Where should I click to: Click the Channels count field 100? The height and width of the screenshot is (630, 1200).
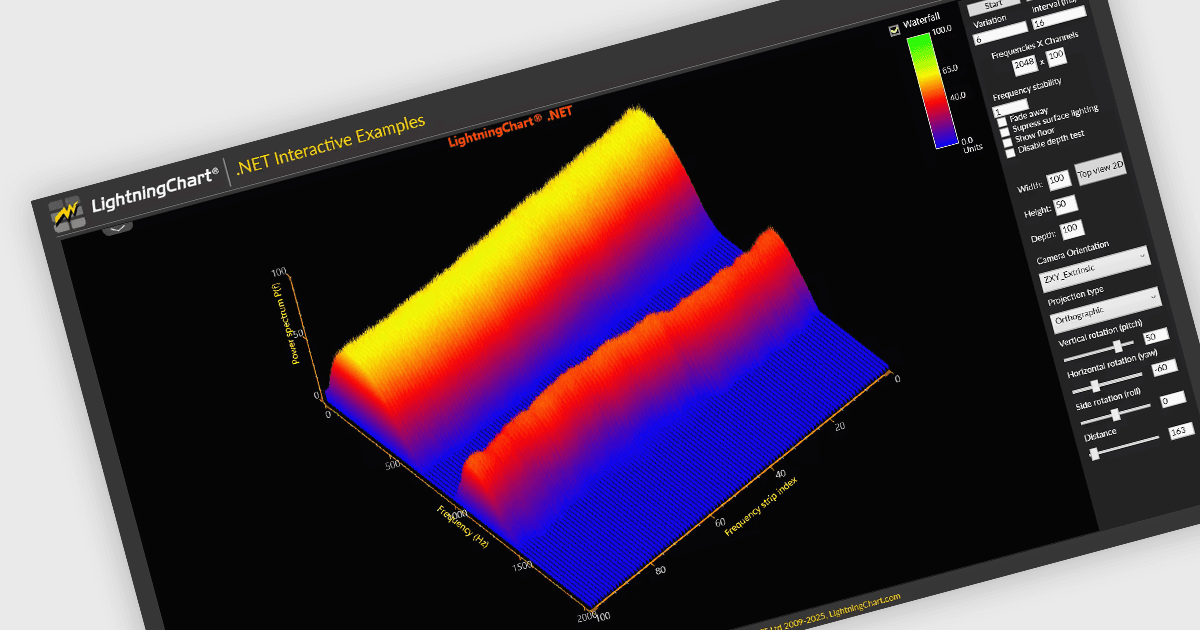[x=1056, y=56]
